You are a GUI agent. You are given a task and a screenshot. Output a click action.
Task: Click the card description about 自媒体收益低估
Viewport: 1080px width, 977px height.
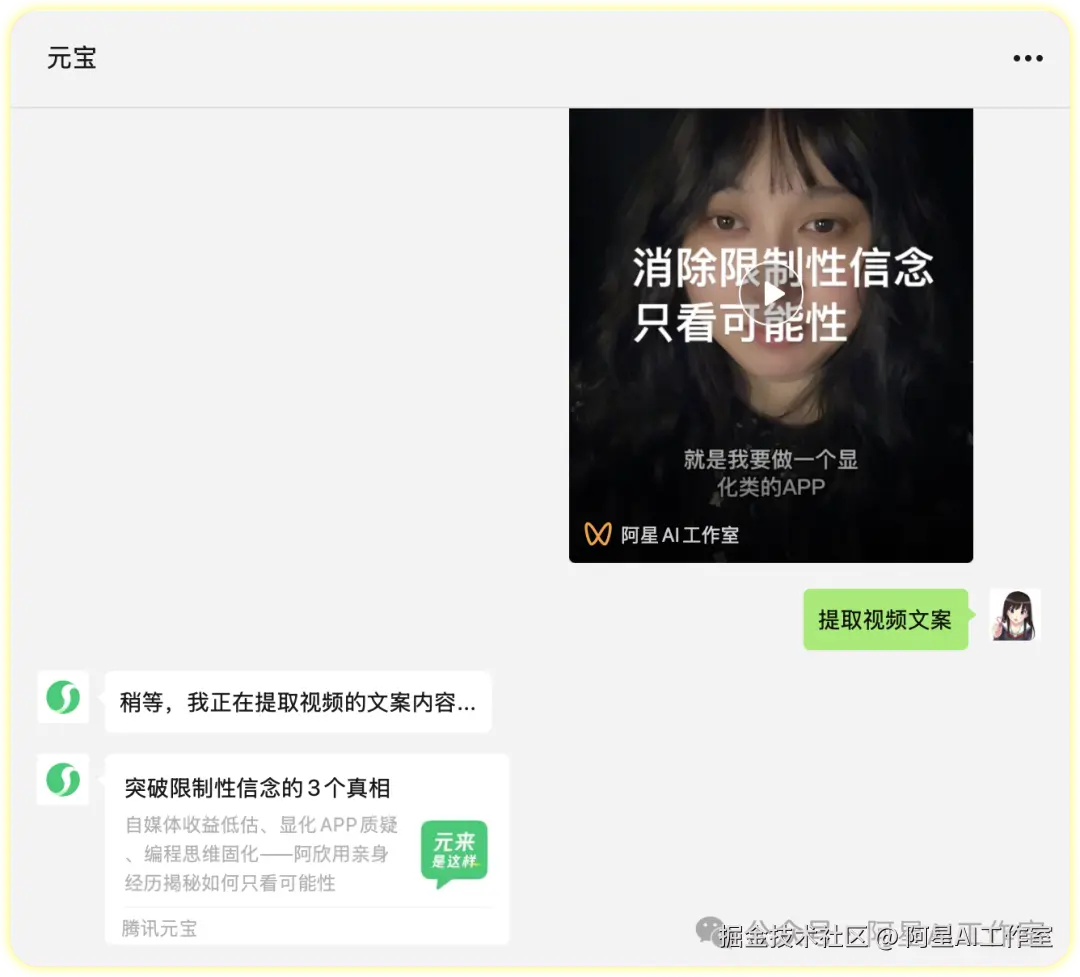262,853
